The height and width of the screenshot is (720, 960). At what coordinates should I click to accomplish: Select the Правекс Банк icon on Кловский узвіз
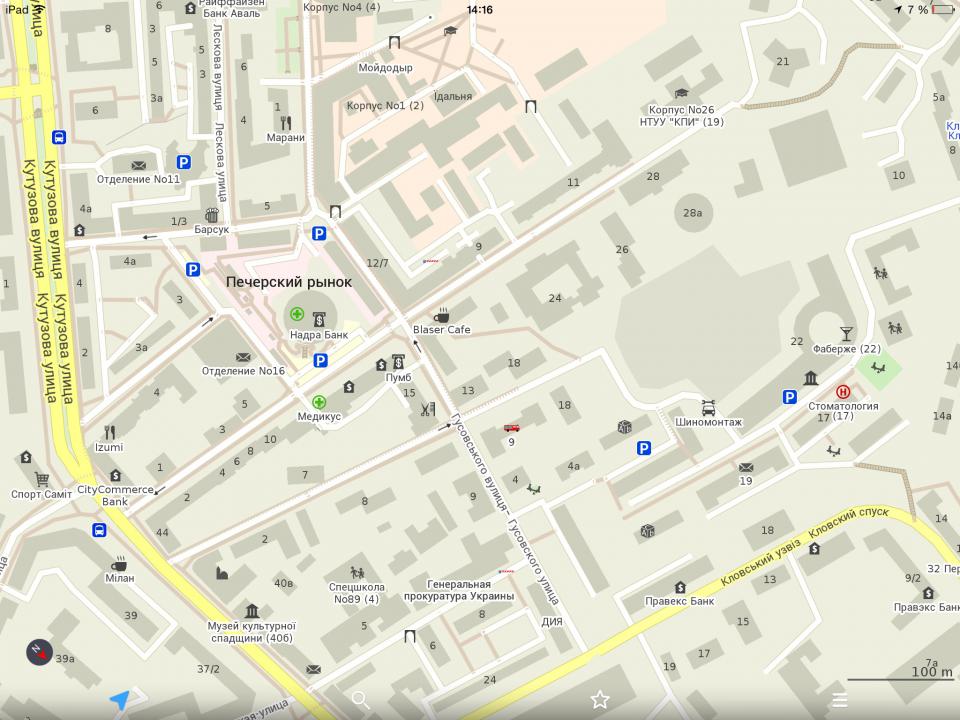(x=680, y=587)
